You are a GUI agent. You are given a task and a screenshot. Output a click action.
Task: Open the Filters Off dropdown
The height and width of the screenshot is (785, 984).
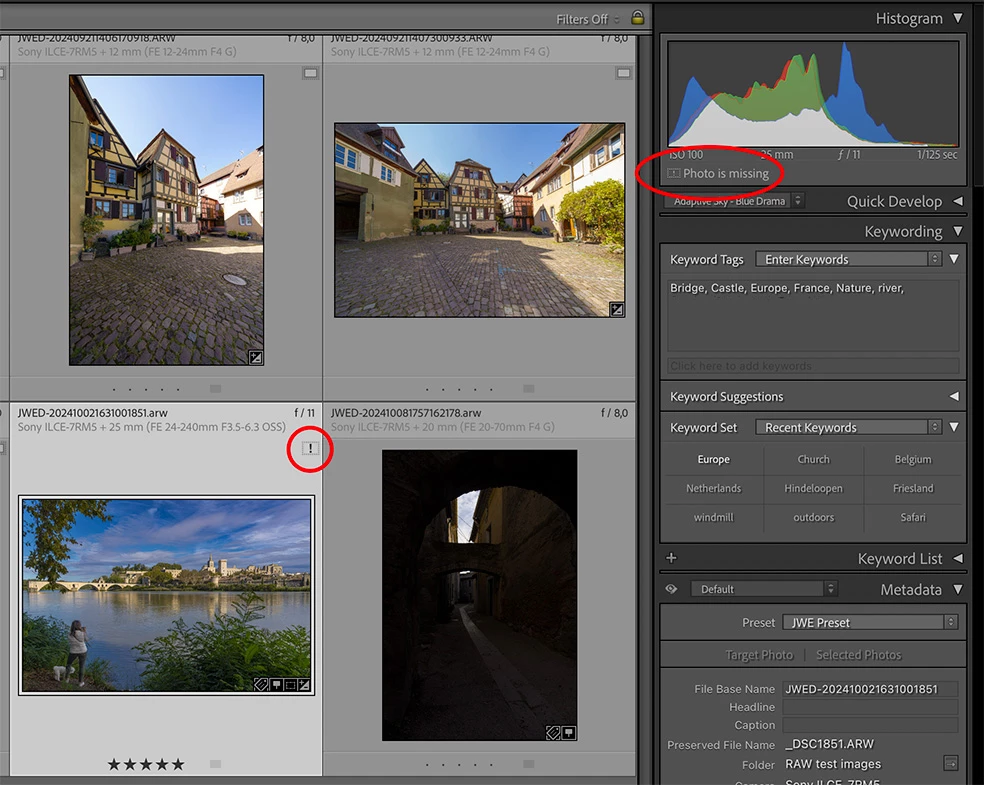tap(588, 19)
